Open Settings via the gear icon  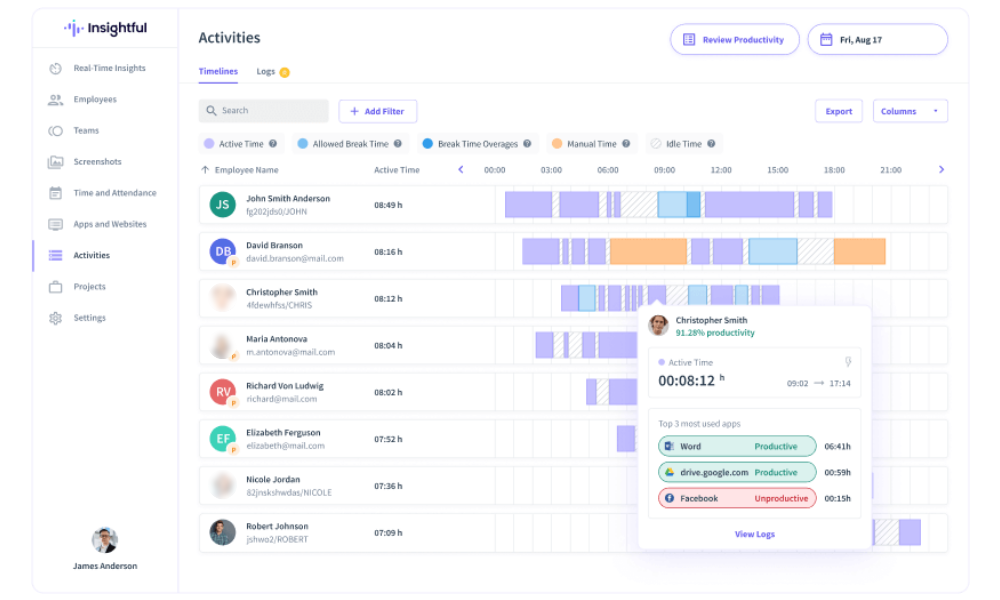(x=55, y=318)
